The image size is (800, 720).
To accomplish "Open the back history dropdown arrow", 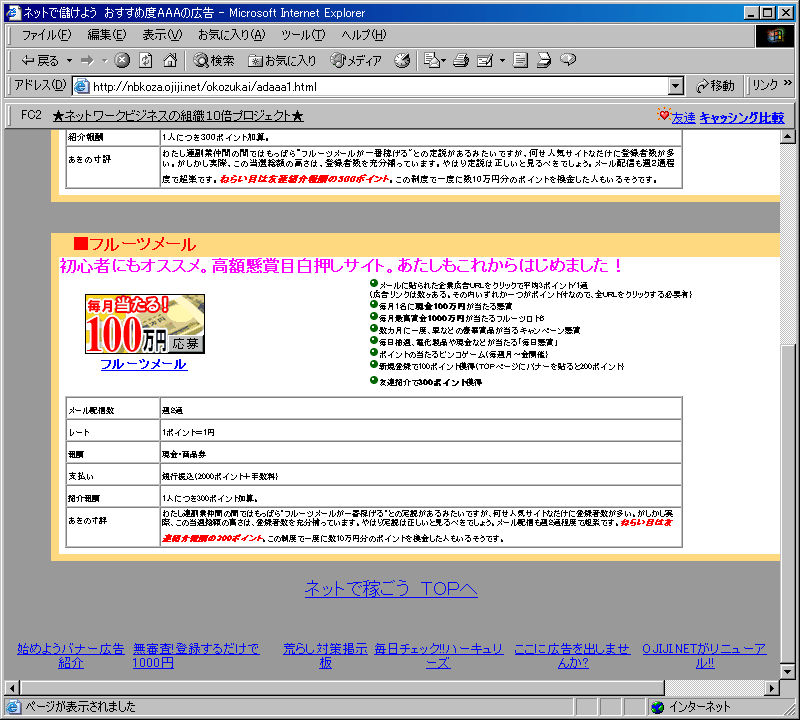I will click(x=69, y=61).
